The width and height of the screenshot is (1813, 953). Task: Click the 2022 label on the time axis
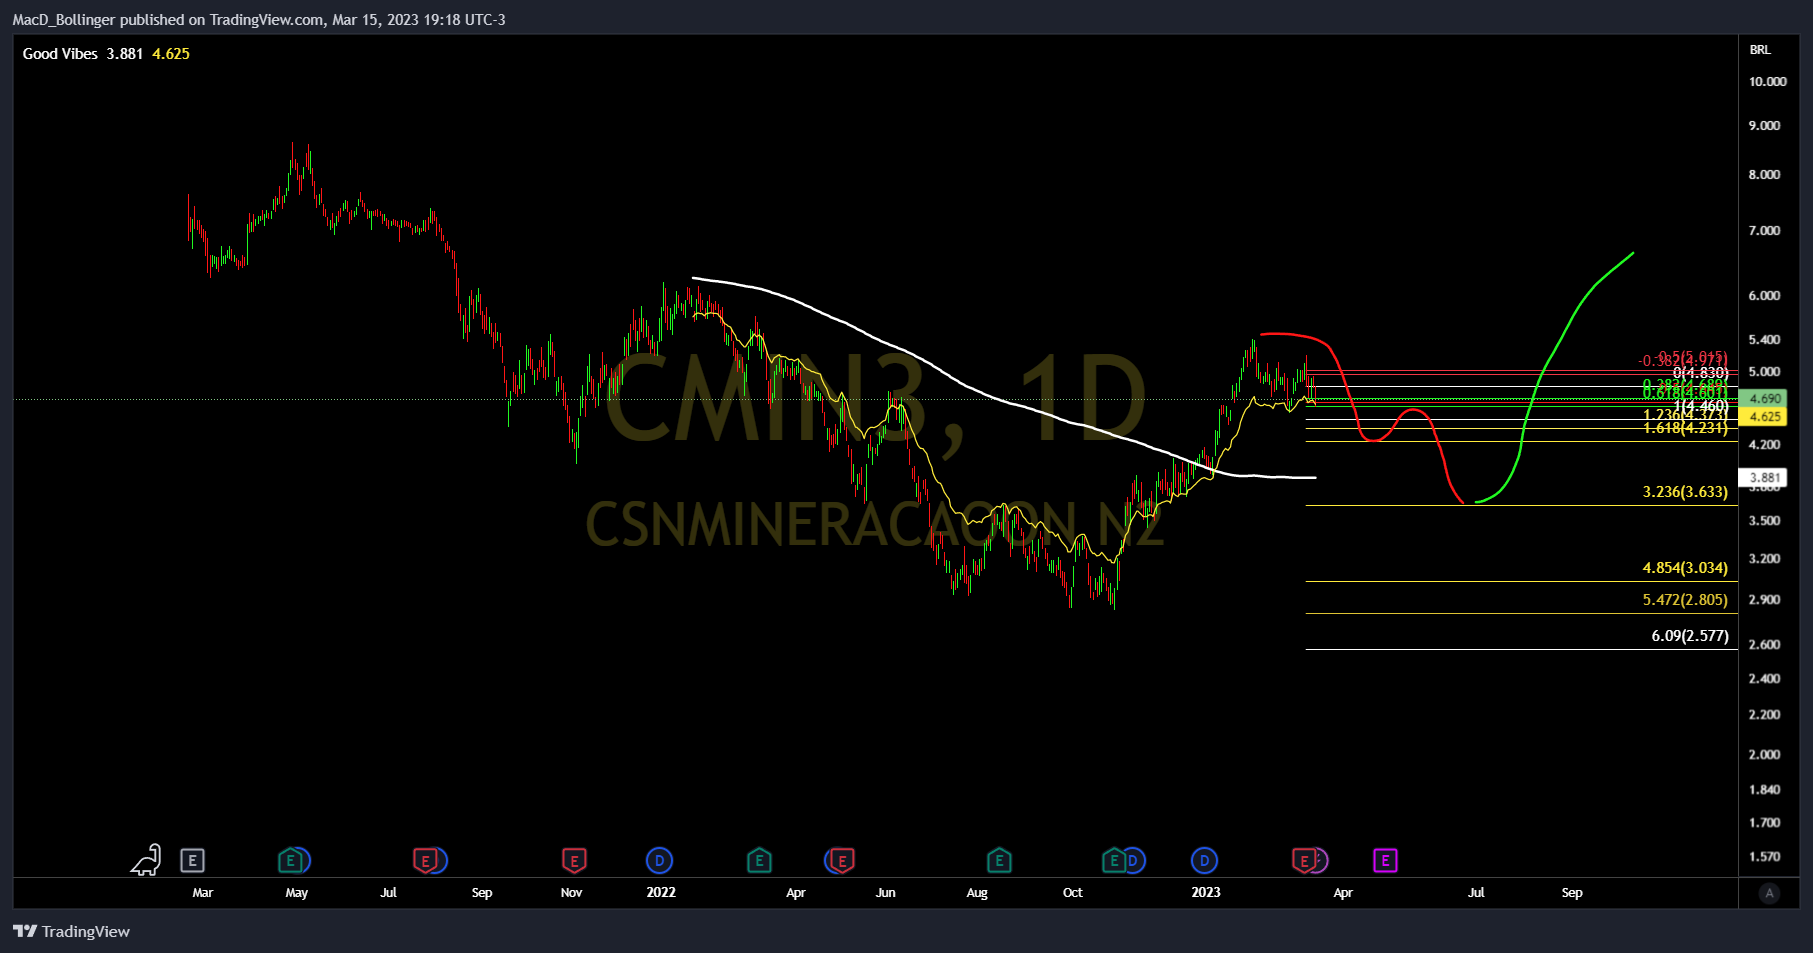tap(661, 893)
